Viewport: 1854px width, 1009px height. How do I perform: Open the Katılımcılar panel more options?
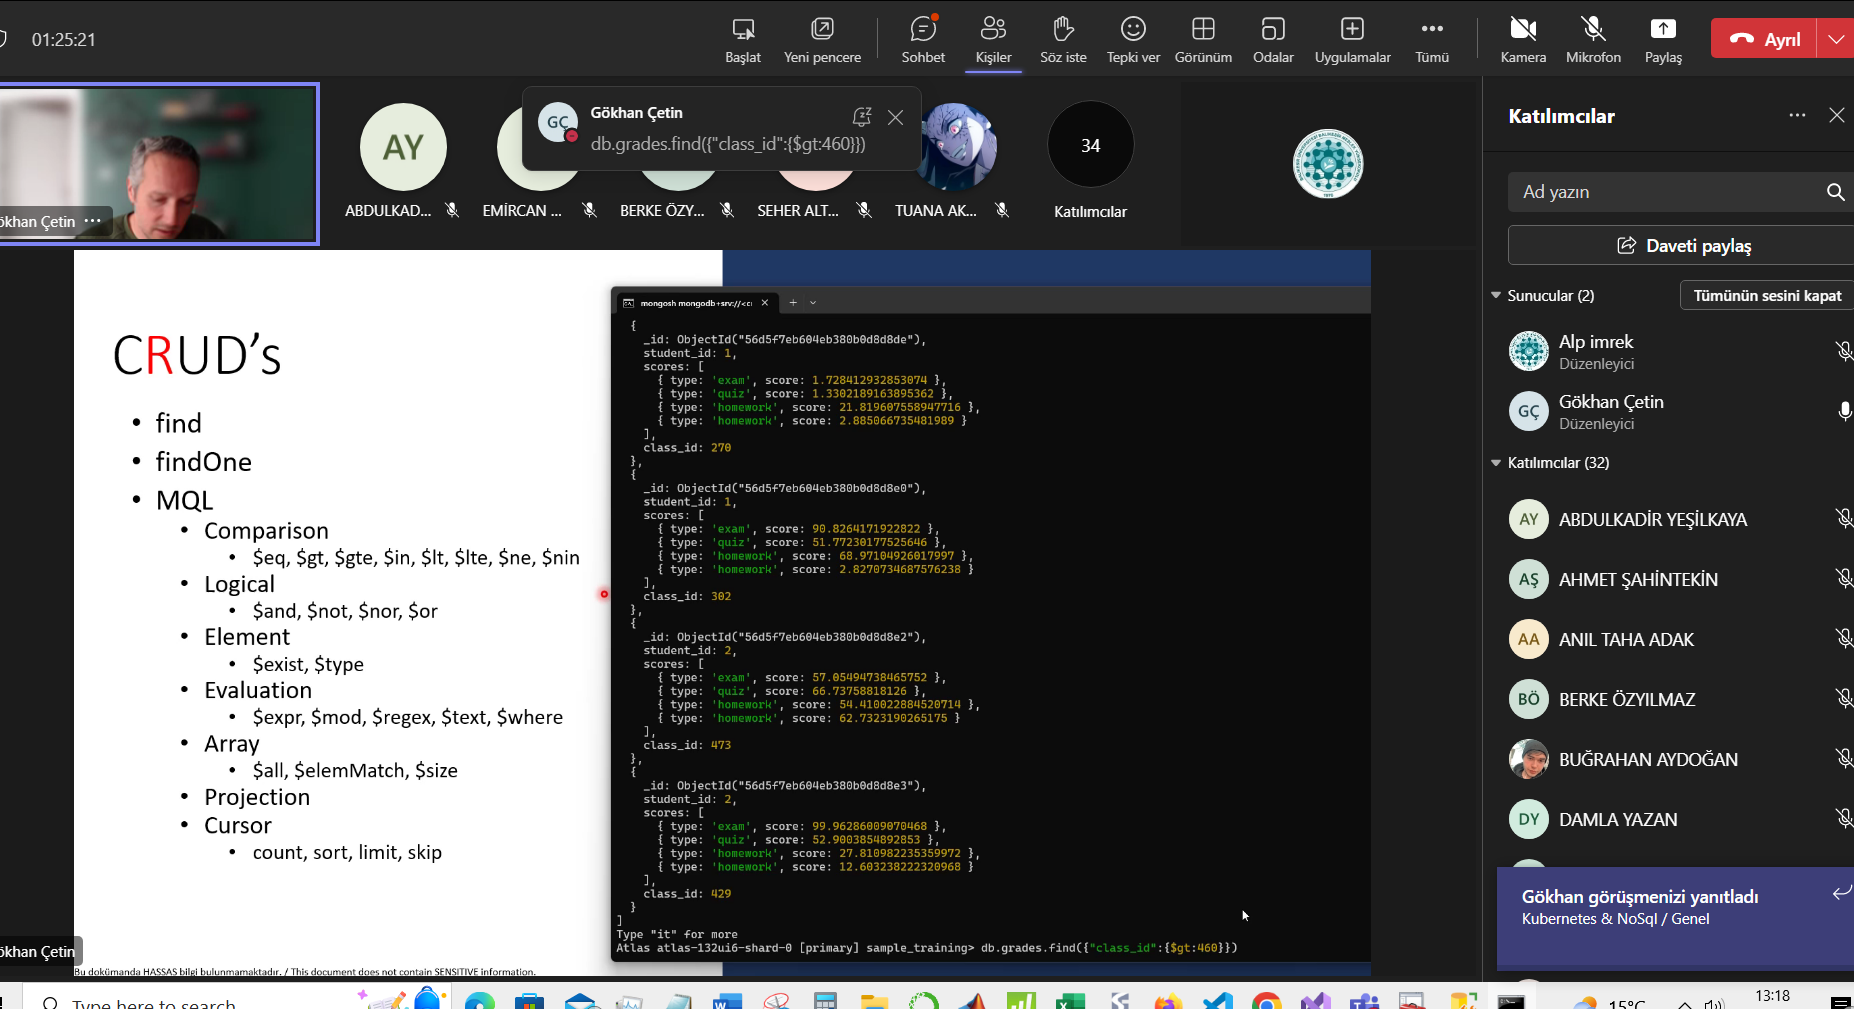1797,116
